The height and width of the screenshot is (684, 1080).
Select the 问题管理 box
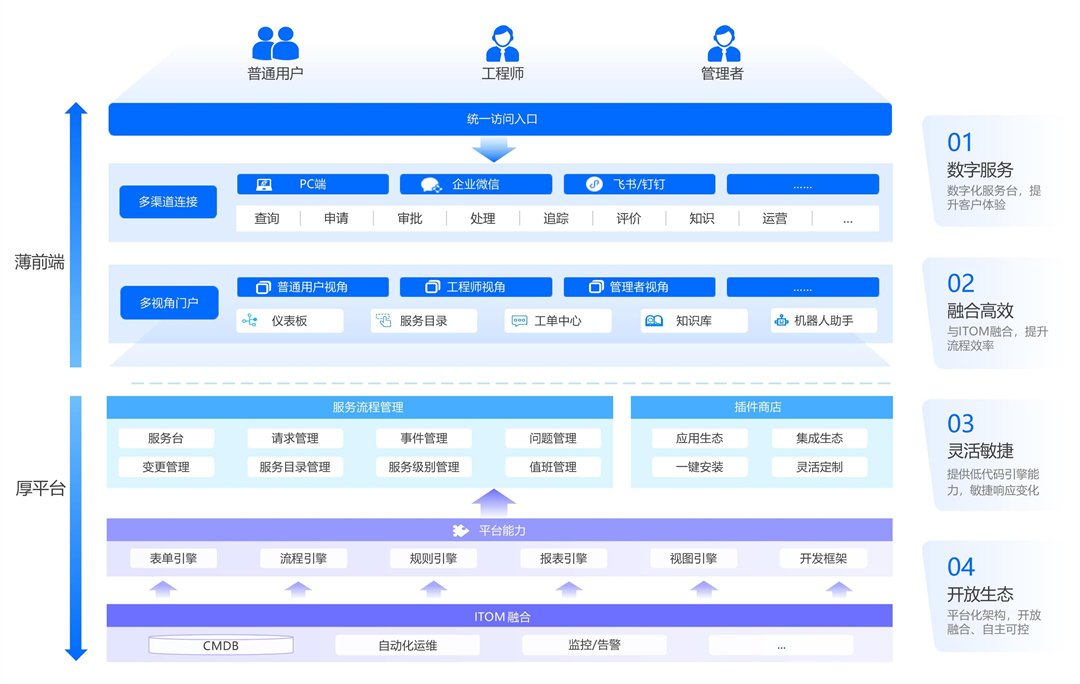point(553,438)
